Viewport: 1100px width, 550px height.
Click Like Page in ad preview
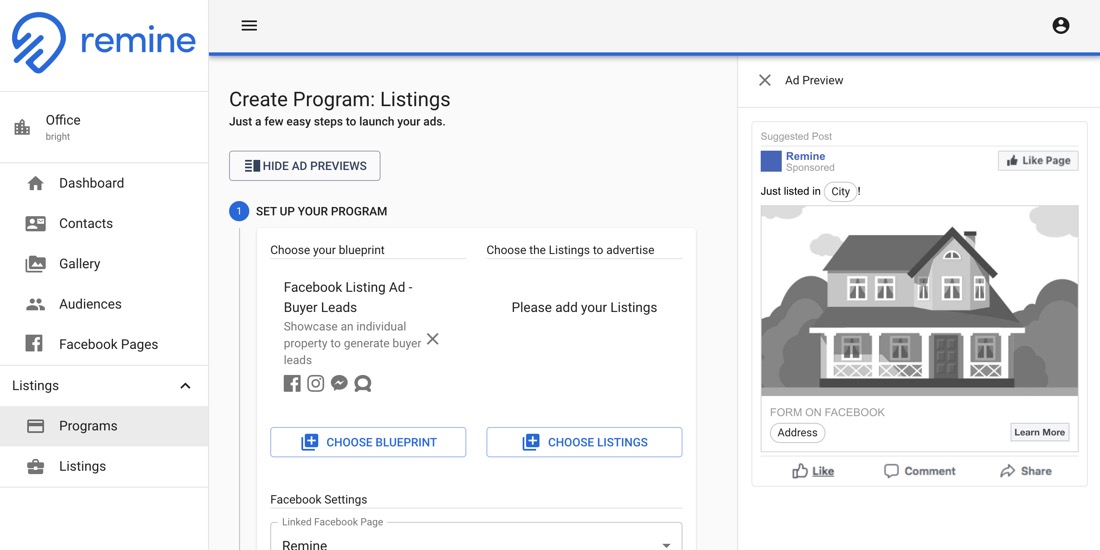[1038, 161]
